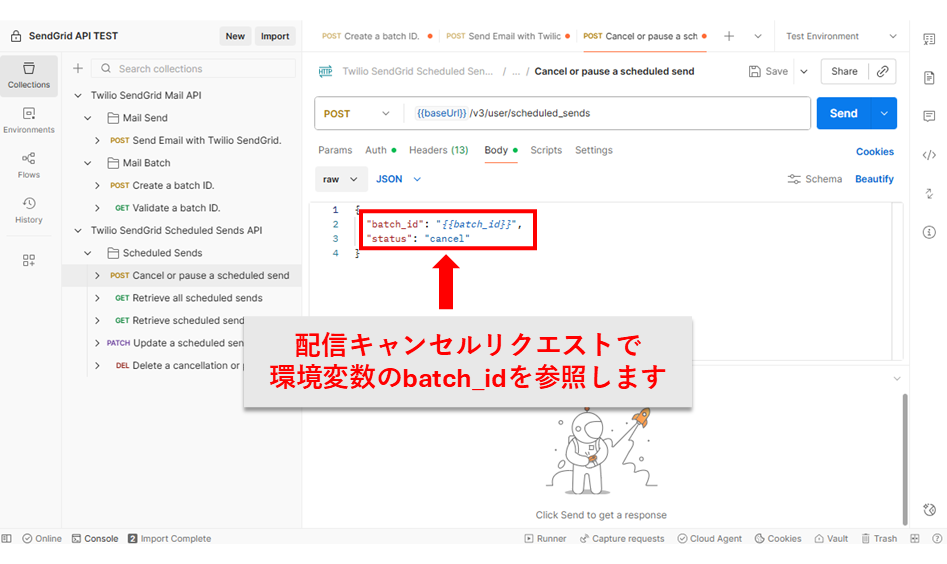Open the Test Environment selector dropdown

(841, 36)
